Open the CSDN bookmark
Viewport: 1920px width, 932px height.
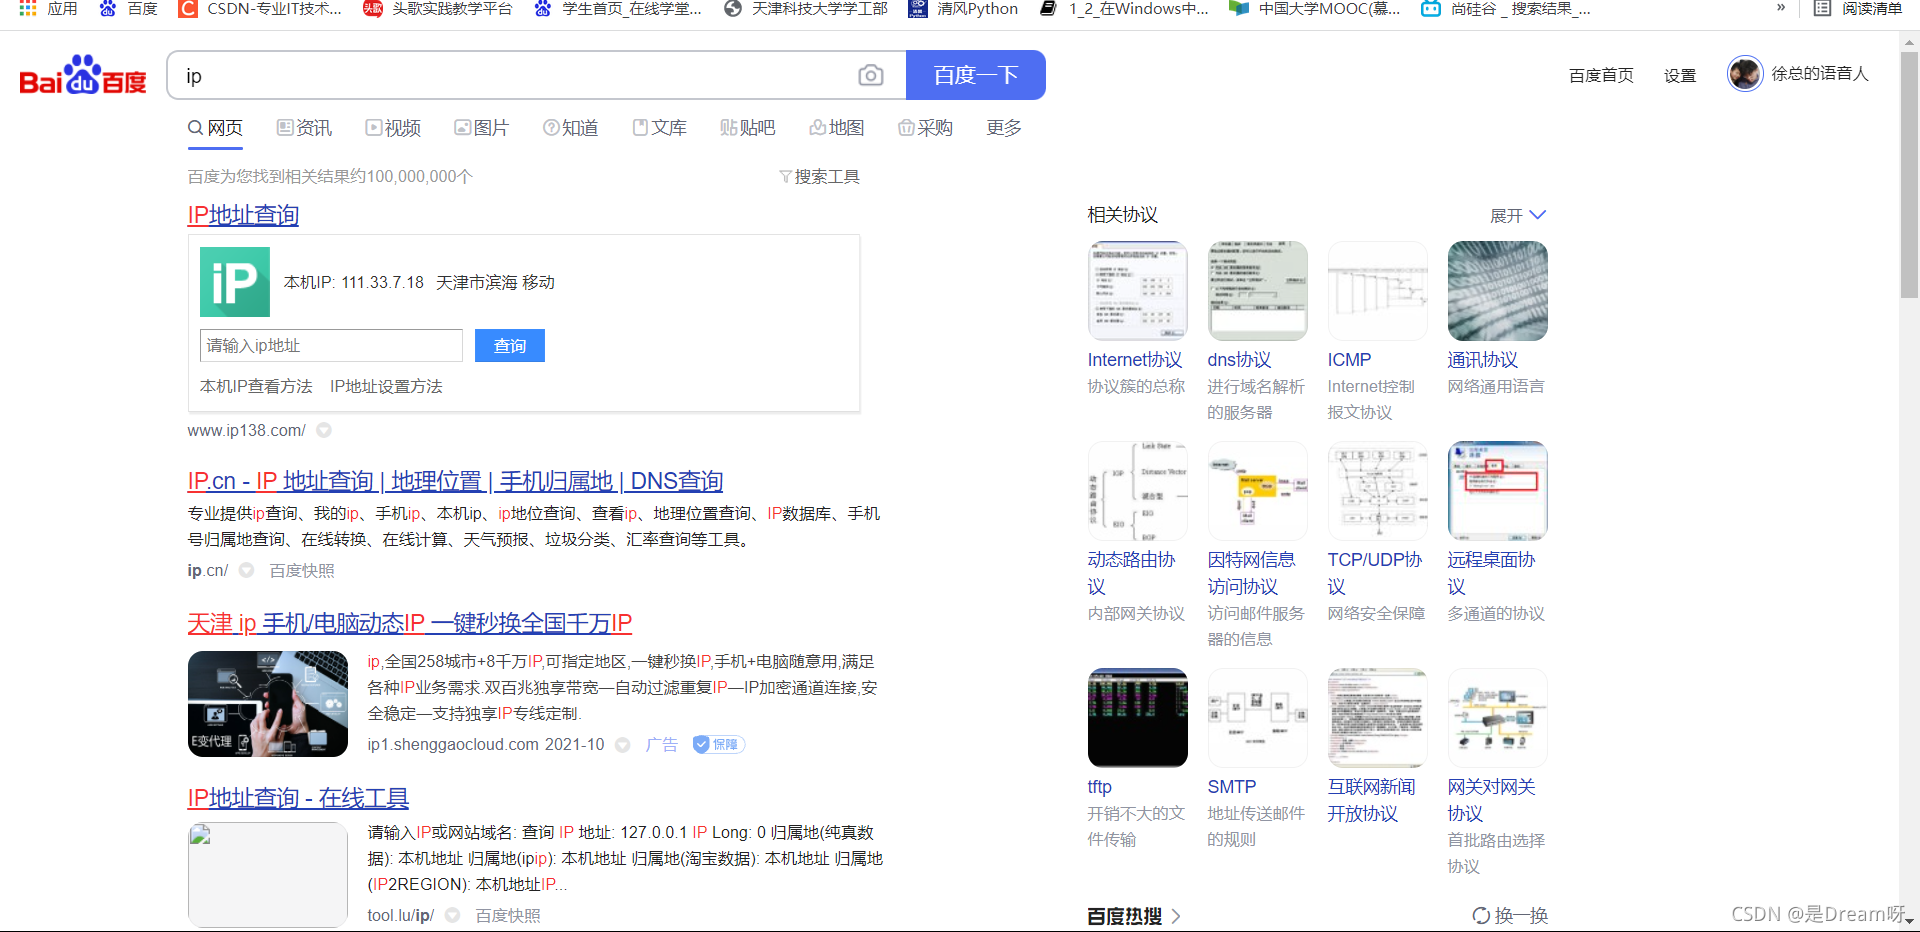[260, 9]
